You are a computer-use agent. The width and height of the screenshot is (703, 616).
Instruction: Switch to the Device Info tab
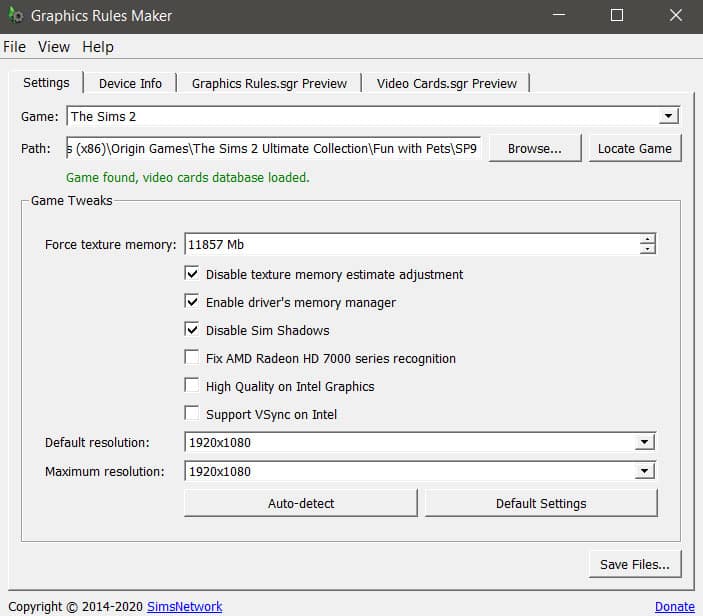tap(130, 83)
